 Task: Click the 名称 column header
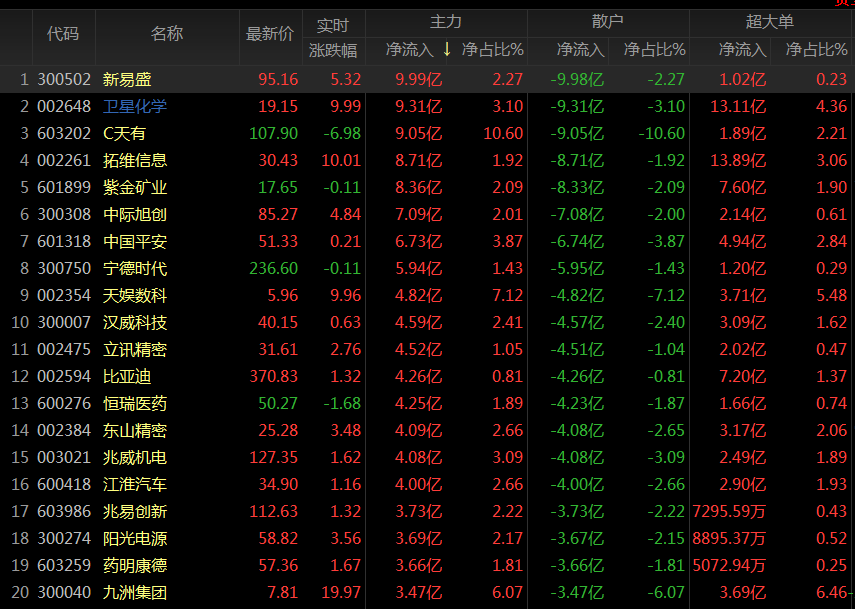167,34
